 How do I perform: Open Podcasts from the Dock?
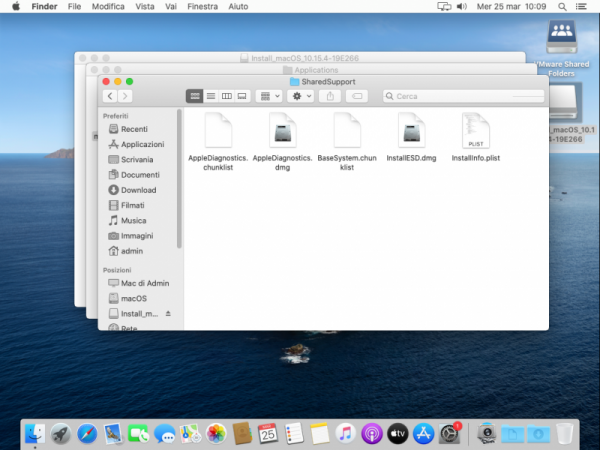tap(372, 434)
